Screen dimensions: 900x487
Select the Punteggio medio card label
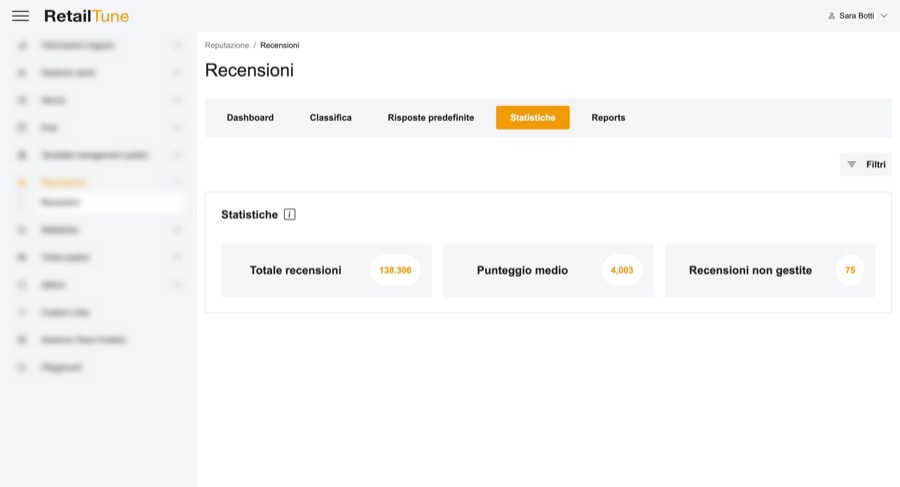click(522, 270)
